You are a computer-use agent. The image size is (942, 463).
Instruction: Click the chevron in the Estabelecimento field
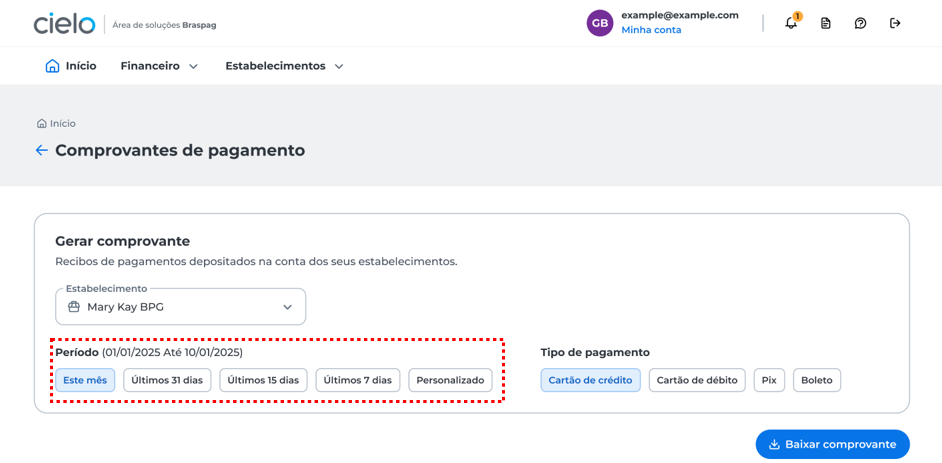click(288, 307)
